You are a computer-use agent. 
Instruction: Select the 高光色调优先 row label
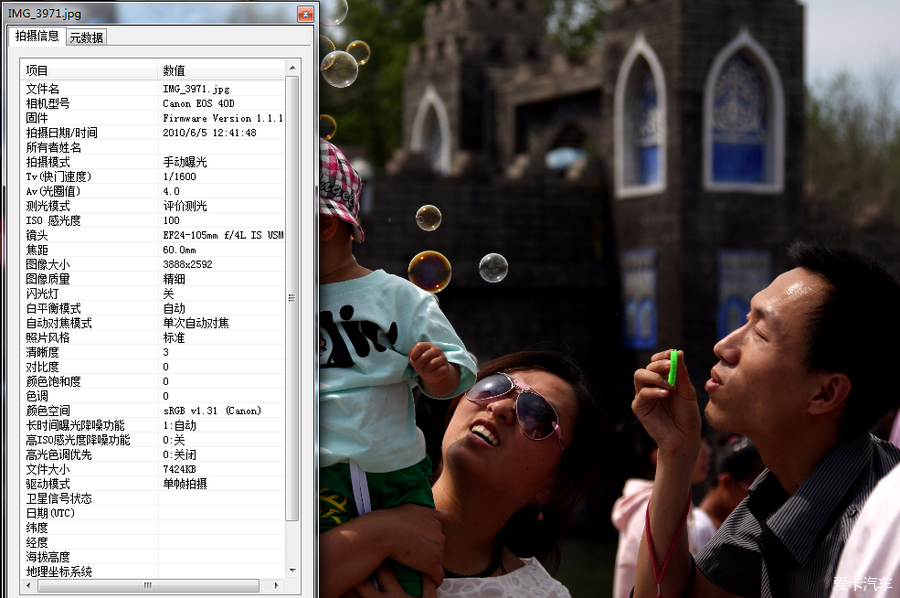pos(59,455)
